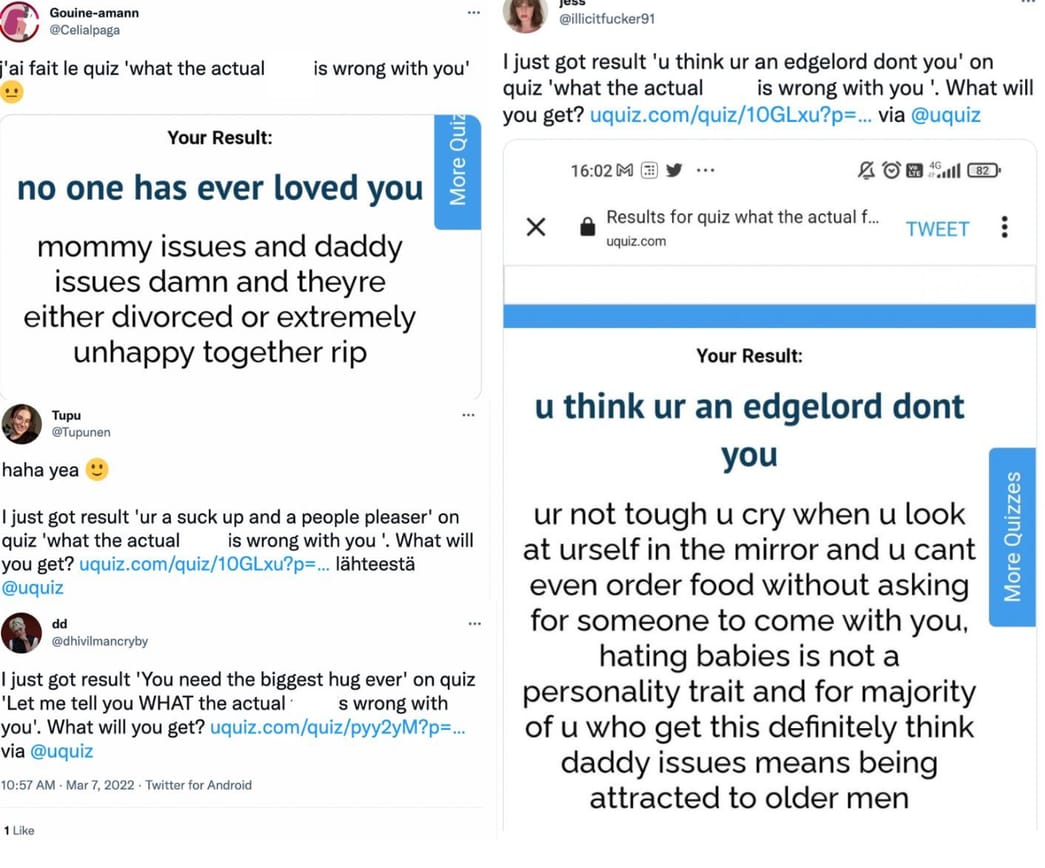Select the VoLTE indicator icon
The height and width of the screenshot is (868, 1045).
point(916,170)
